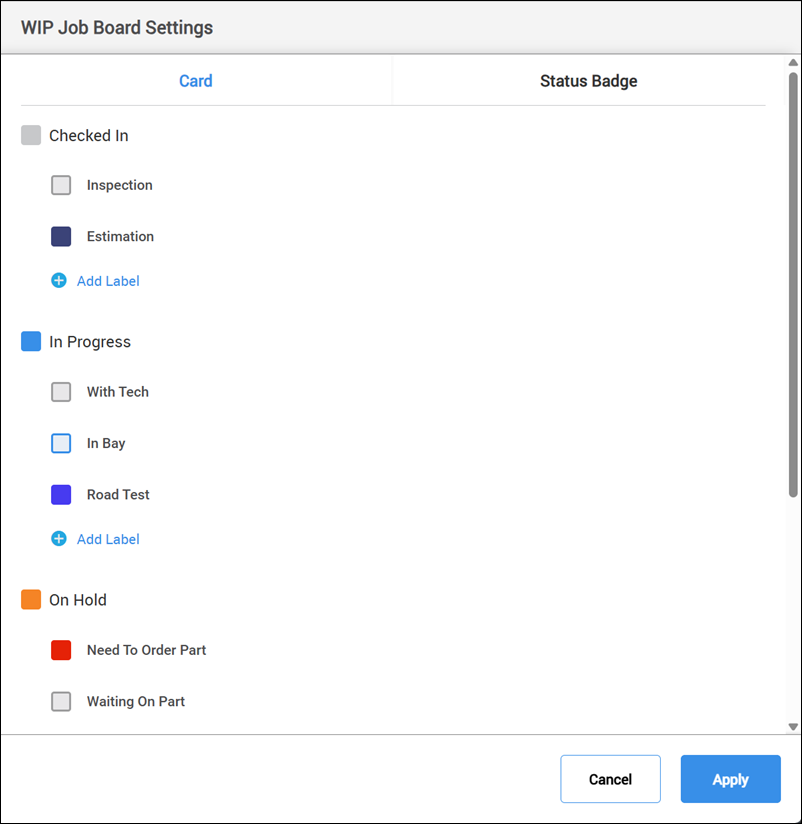Click the gray Waiting On Part color square
Image resolution: width=802 pixels, height=824 pixels.
[61, 701]
